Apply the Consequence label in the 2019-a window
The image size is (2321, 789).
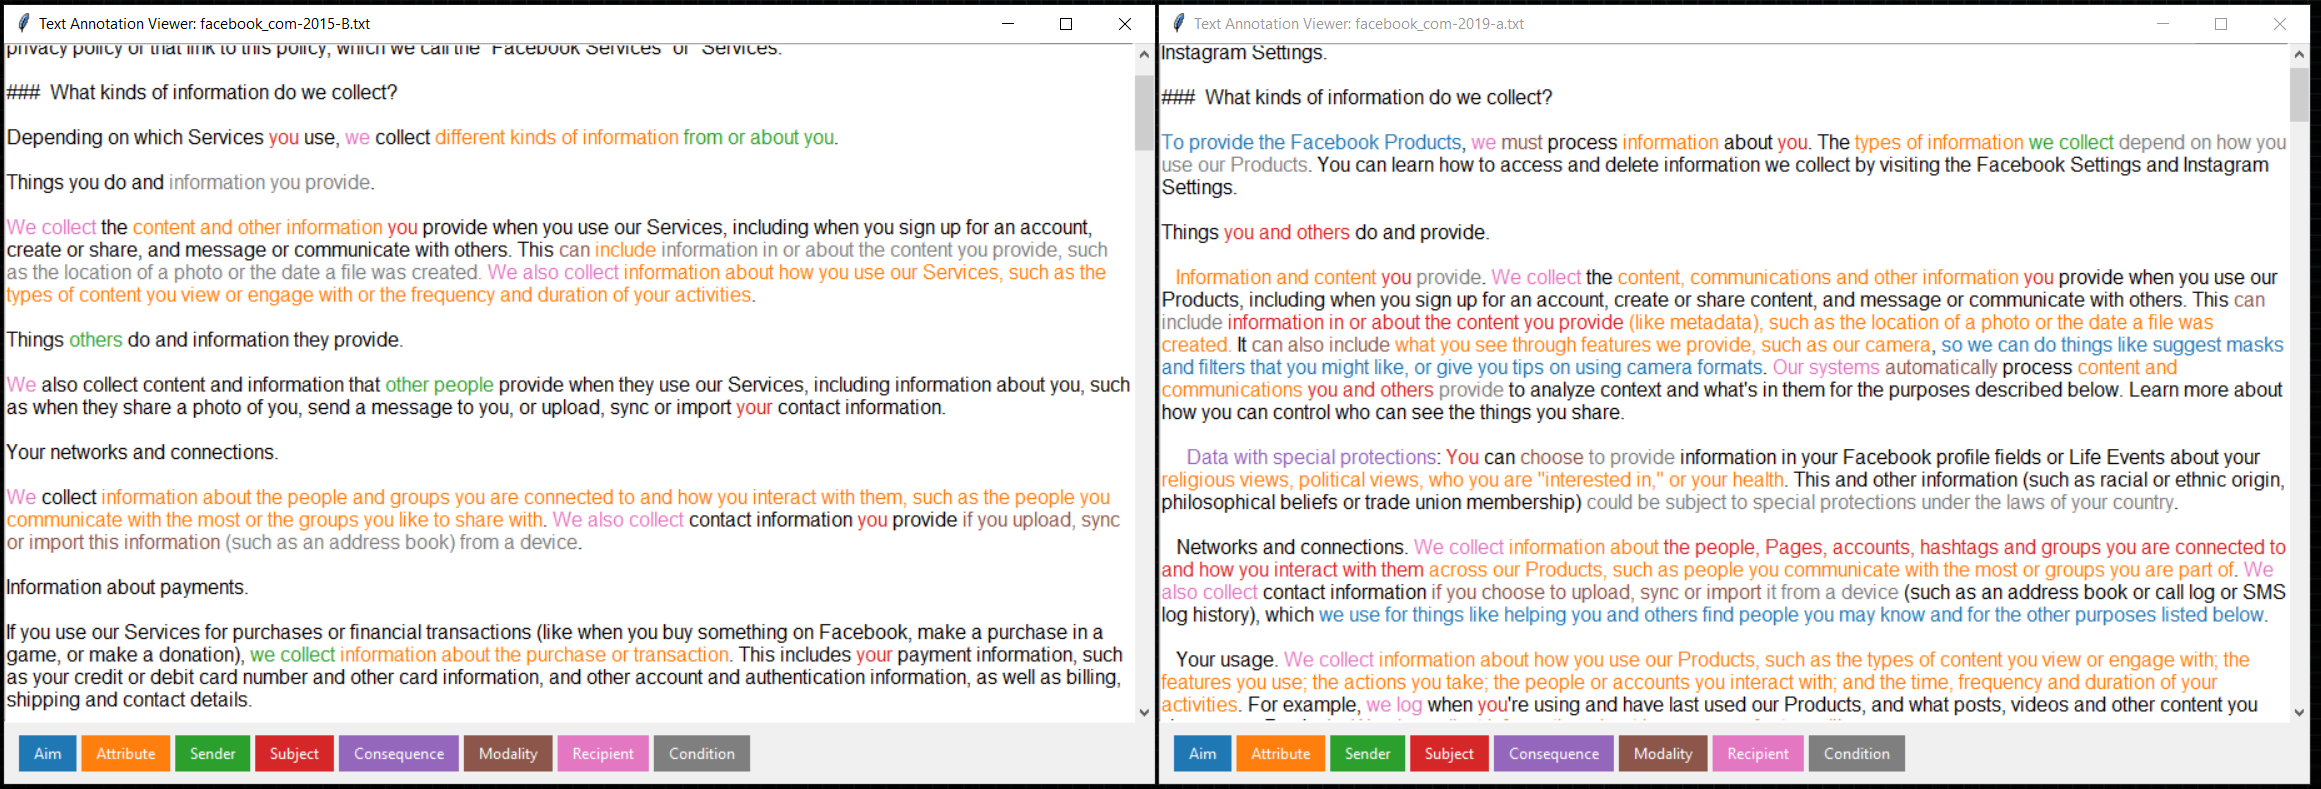click(1553, 753)
